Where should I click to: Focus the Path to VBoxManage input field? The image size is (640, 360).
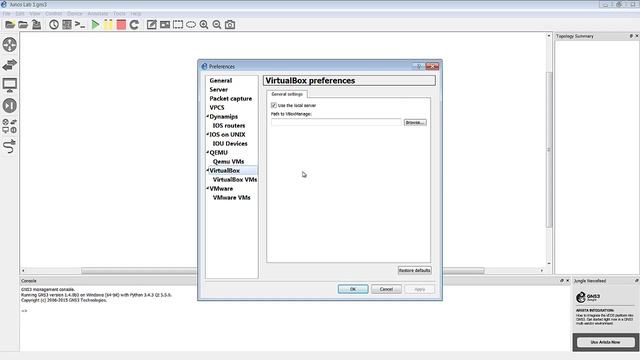coord(336,122)
